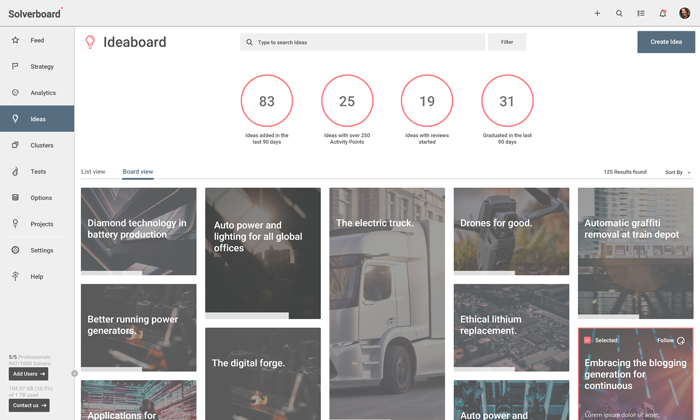Open the notifications bell
The image size is (700, 420).
pyautogui.click(x=662, y=13)
